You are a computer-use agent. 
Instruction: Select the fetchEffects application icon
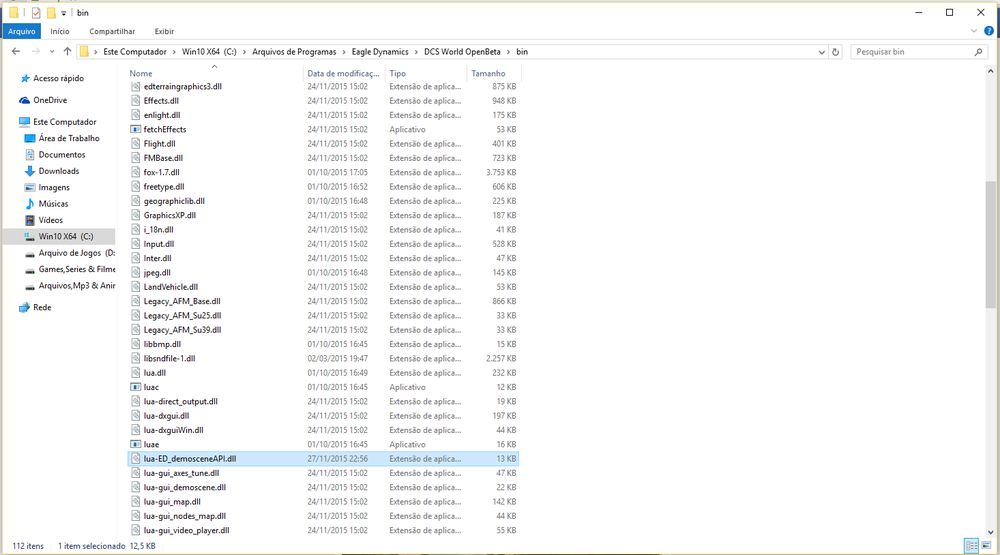click(x=135, y=130)
